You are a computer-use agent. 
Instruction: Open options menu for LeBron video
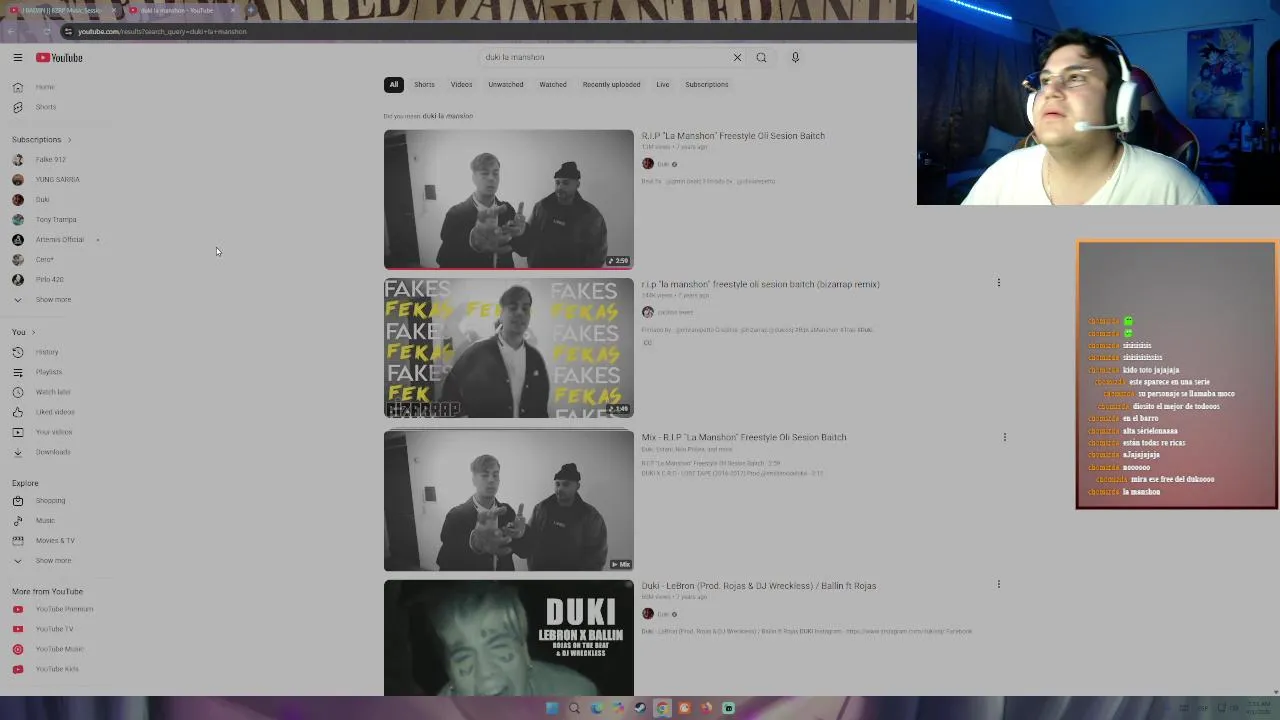click(998, 584)
